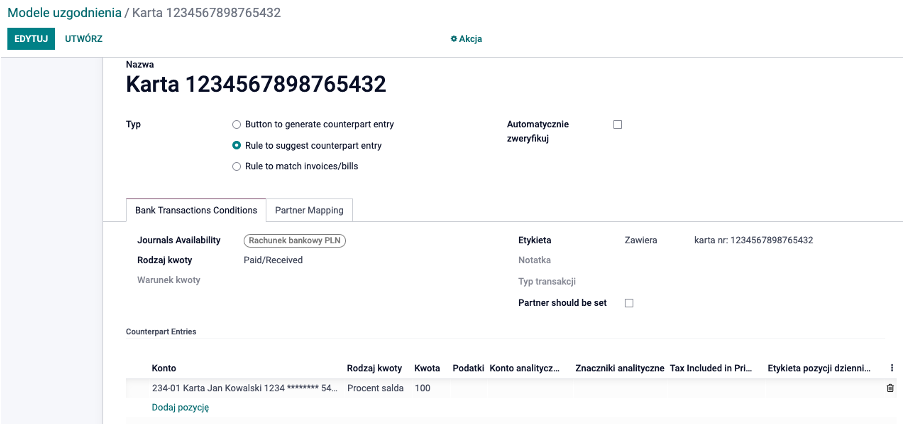Open column options three-dot menu
This screenshot has width=904, height=424.
[892, 367]
